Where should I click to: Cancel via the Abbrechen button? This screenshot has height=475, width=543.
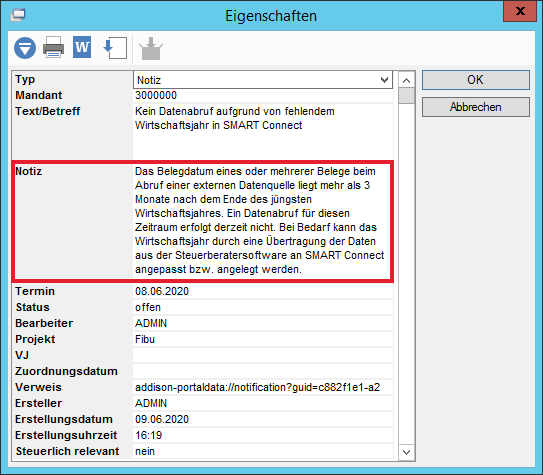pyautogui.click(x=475, y=107)
